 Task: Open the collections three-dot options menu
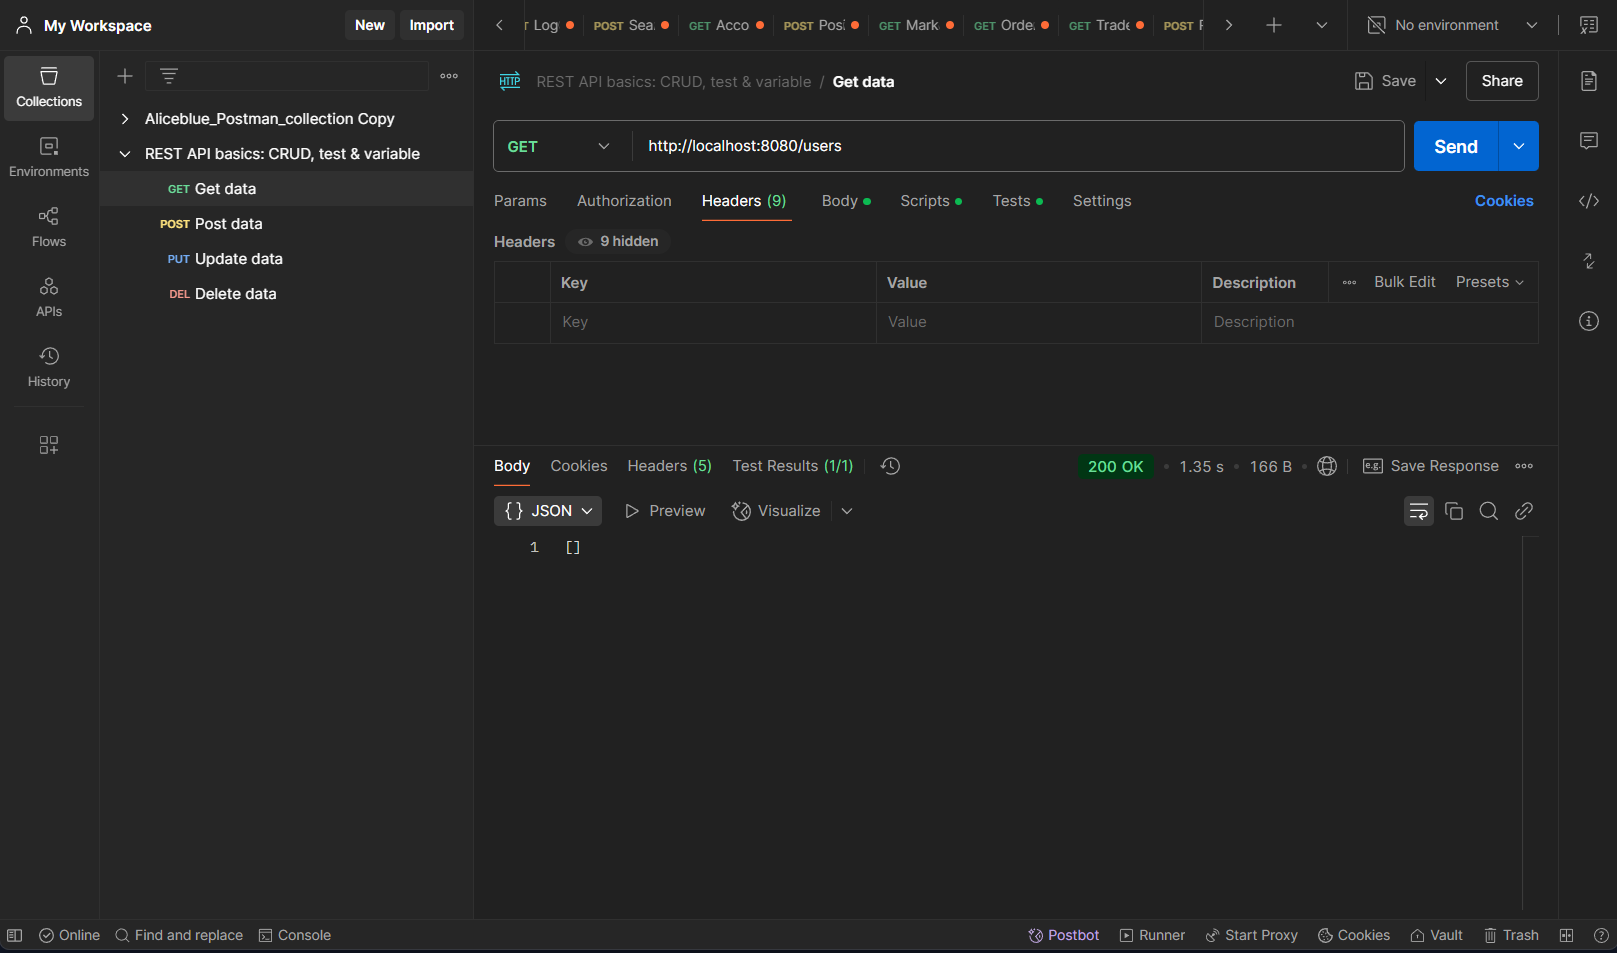click(x=449, y=76)
